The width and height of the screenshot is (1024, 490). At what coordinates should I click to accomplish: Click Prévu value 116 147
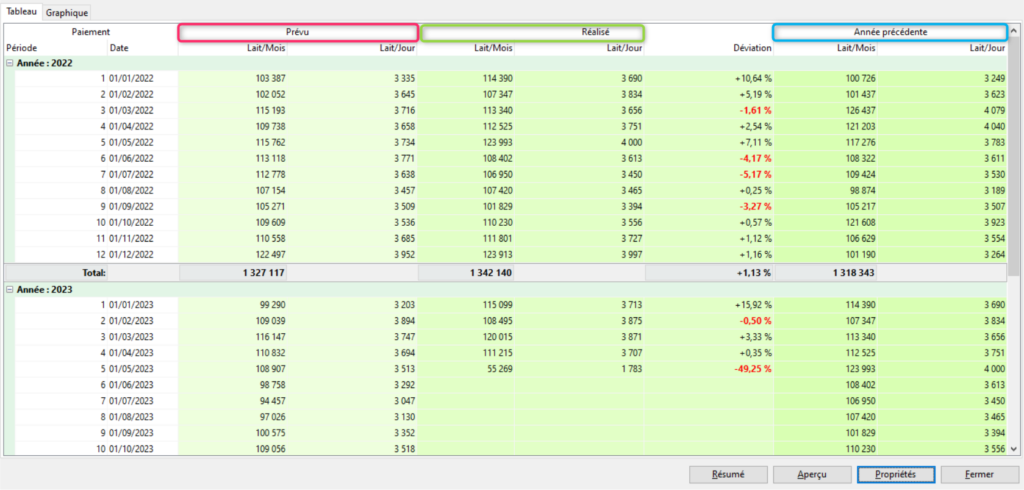270,336
